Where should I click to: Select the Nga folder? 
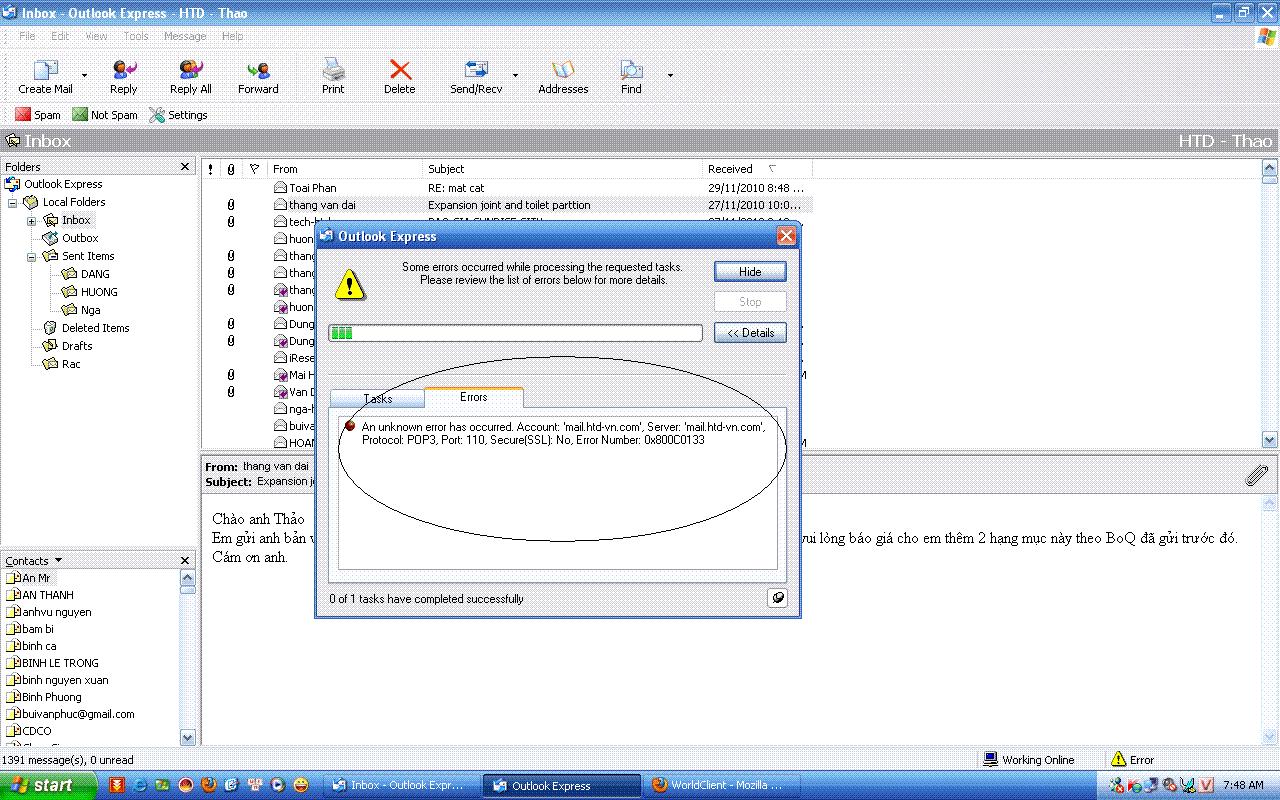pyautogui.click(x=90, y=310)
